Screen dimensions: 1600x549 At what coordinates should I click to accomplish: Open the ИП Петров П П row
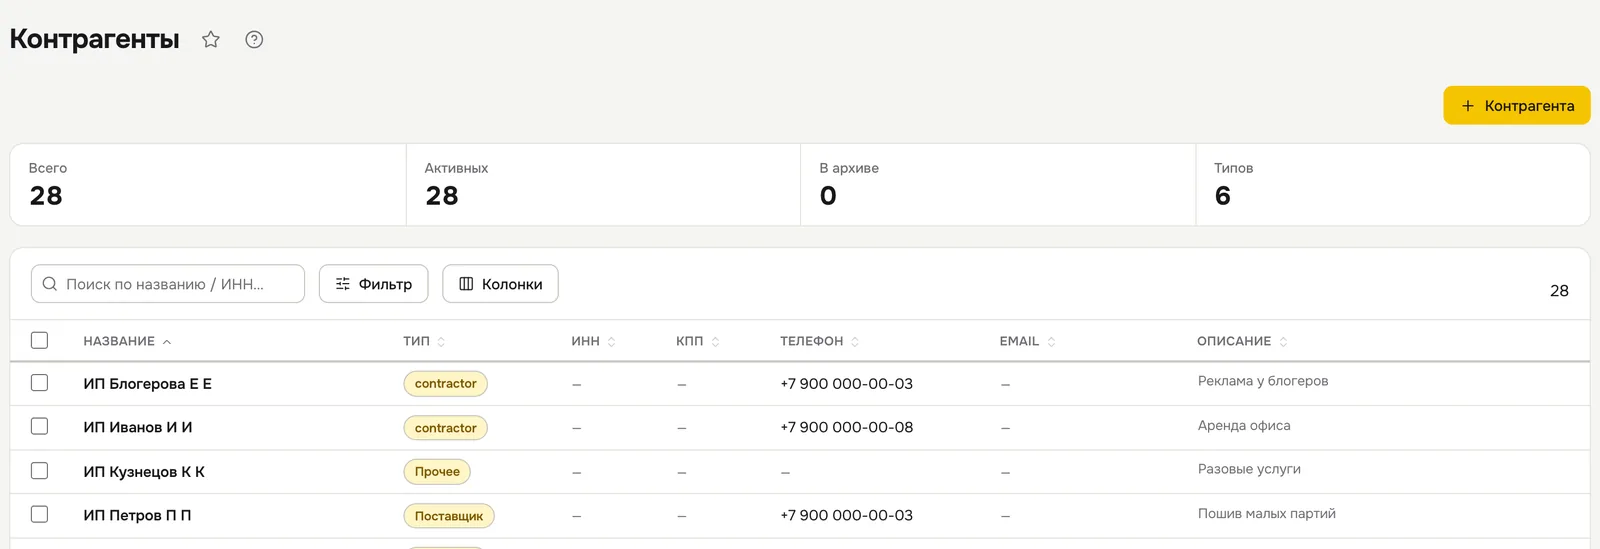(x=800, y=516)
